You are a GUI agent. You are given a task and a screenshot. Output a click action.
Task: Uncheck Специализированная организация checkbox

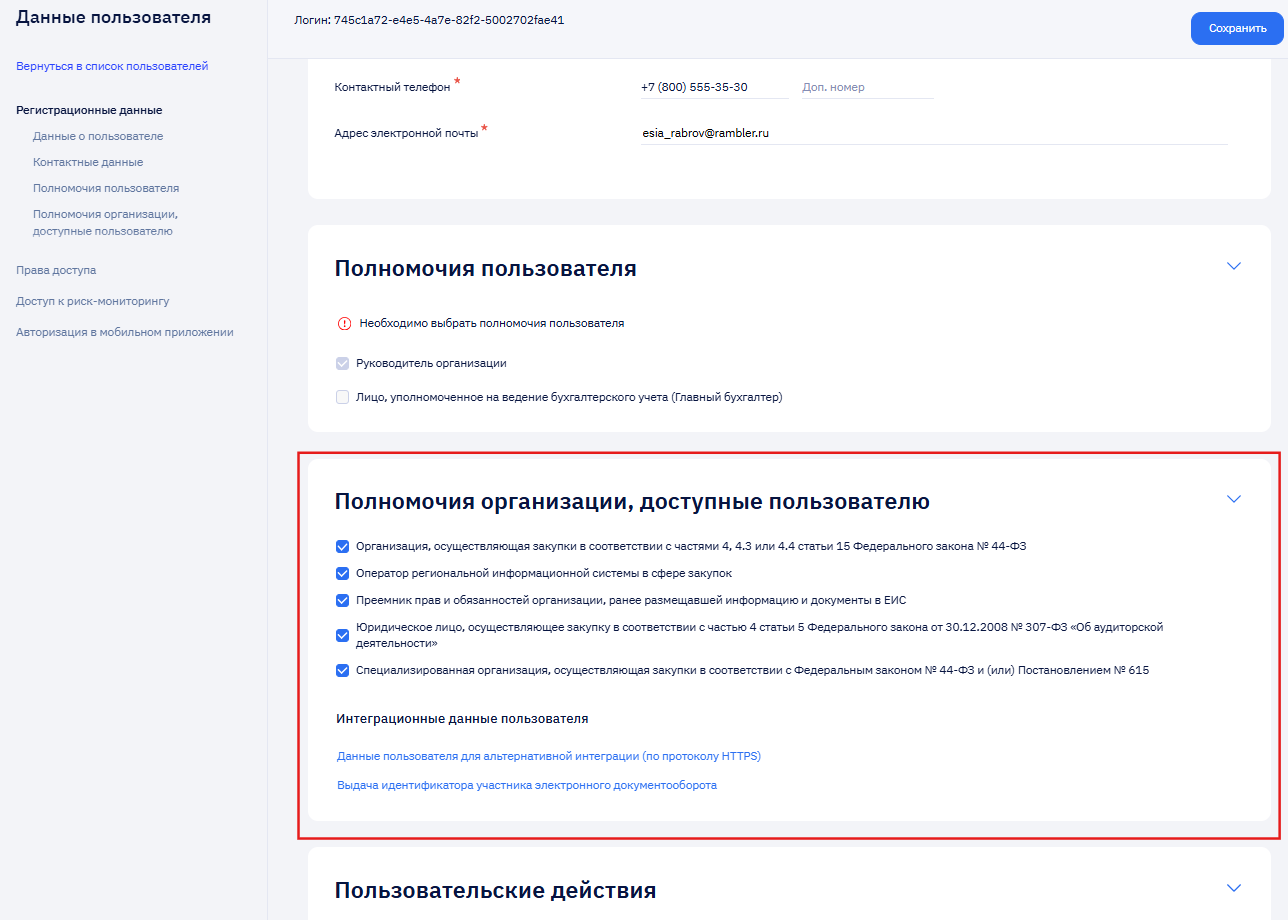343,671
